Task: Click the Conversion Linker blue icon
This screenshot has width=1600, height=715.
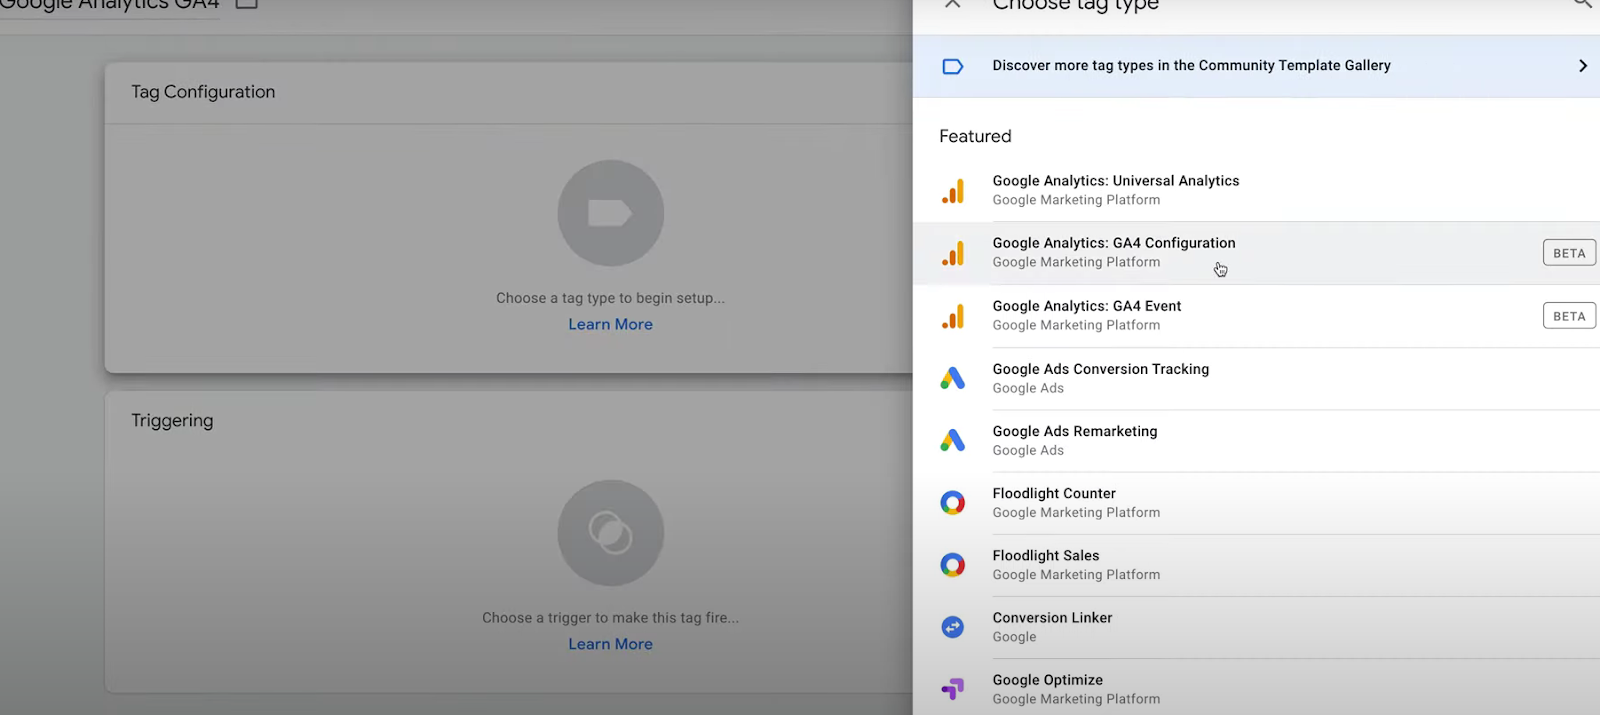Action: point(953,627)
